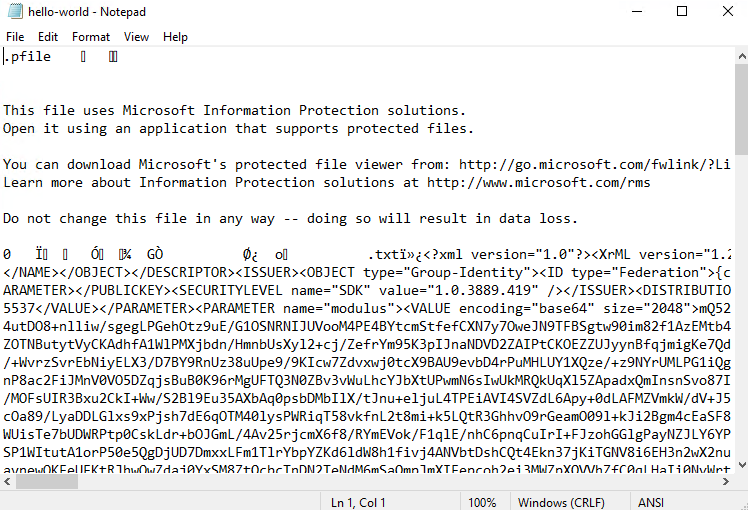Viewport: 748px width, 510px height.
Task: Open the View menu
Action: pyautogui.click(x=136, y=37)
